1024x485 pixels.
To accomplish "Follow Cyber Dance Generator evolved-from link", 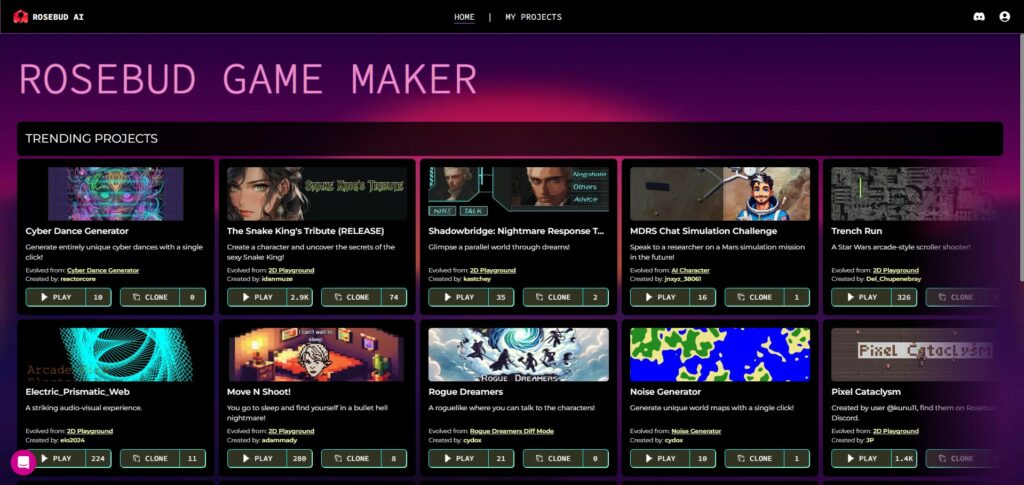I will pyautogui.click(x=103, y=270).
